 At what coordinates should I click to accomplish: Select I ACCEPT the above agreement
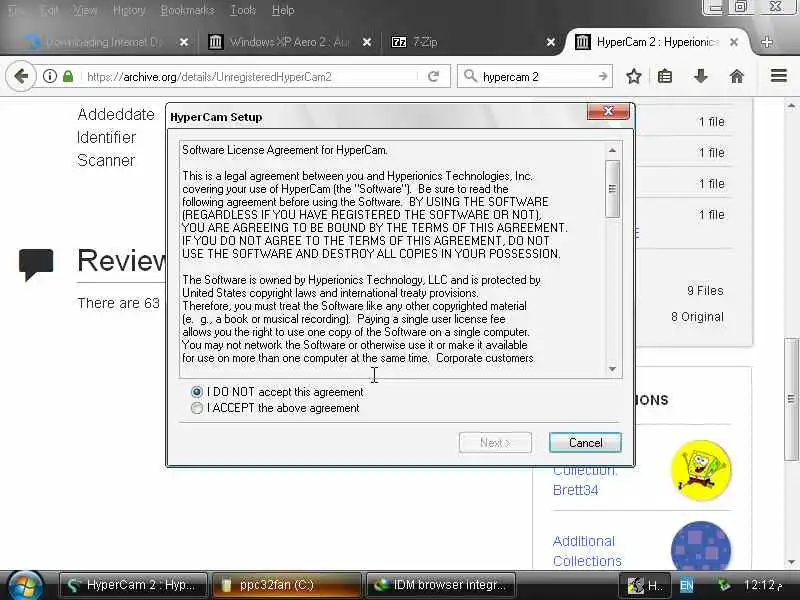tap(196, 408)
